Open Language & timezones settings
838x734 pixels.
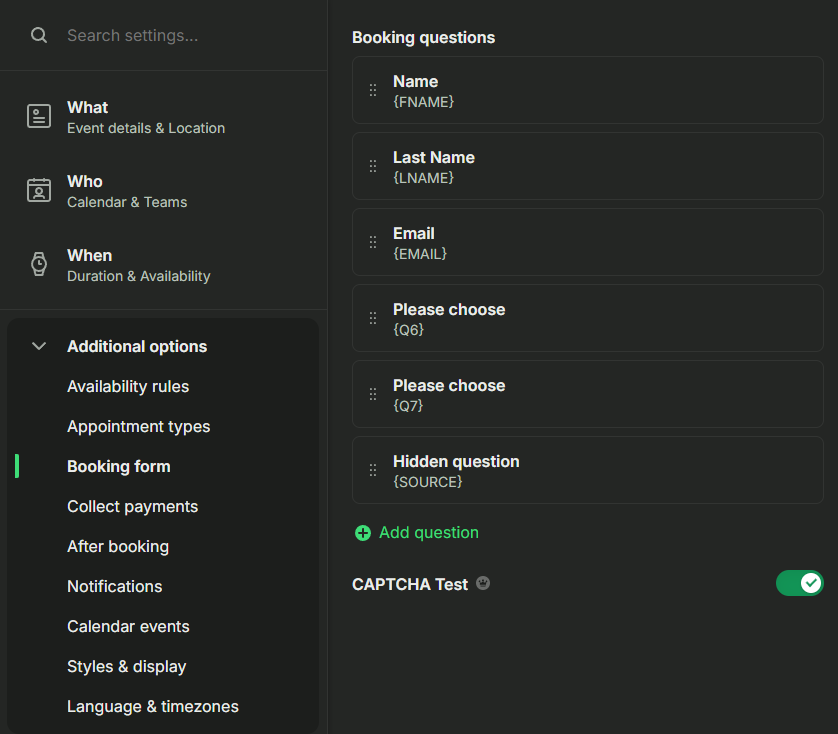click(153, 706)
